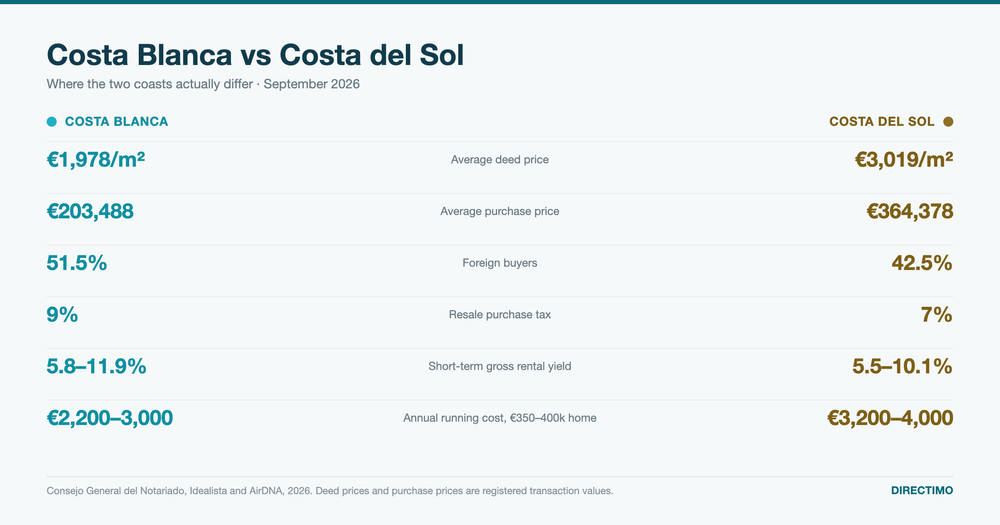Screen dimensions: 1000x525
Task: Click the title Costa Blanca vs Costa del Sol
Action: (x=255, y=55)
